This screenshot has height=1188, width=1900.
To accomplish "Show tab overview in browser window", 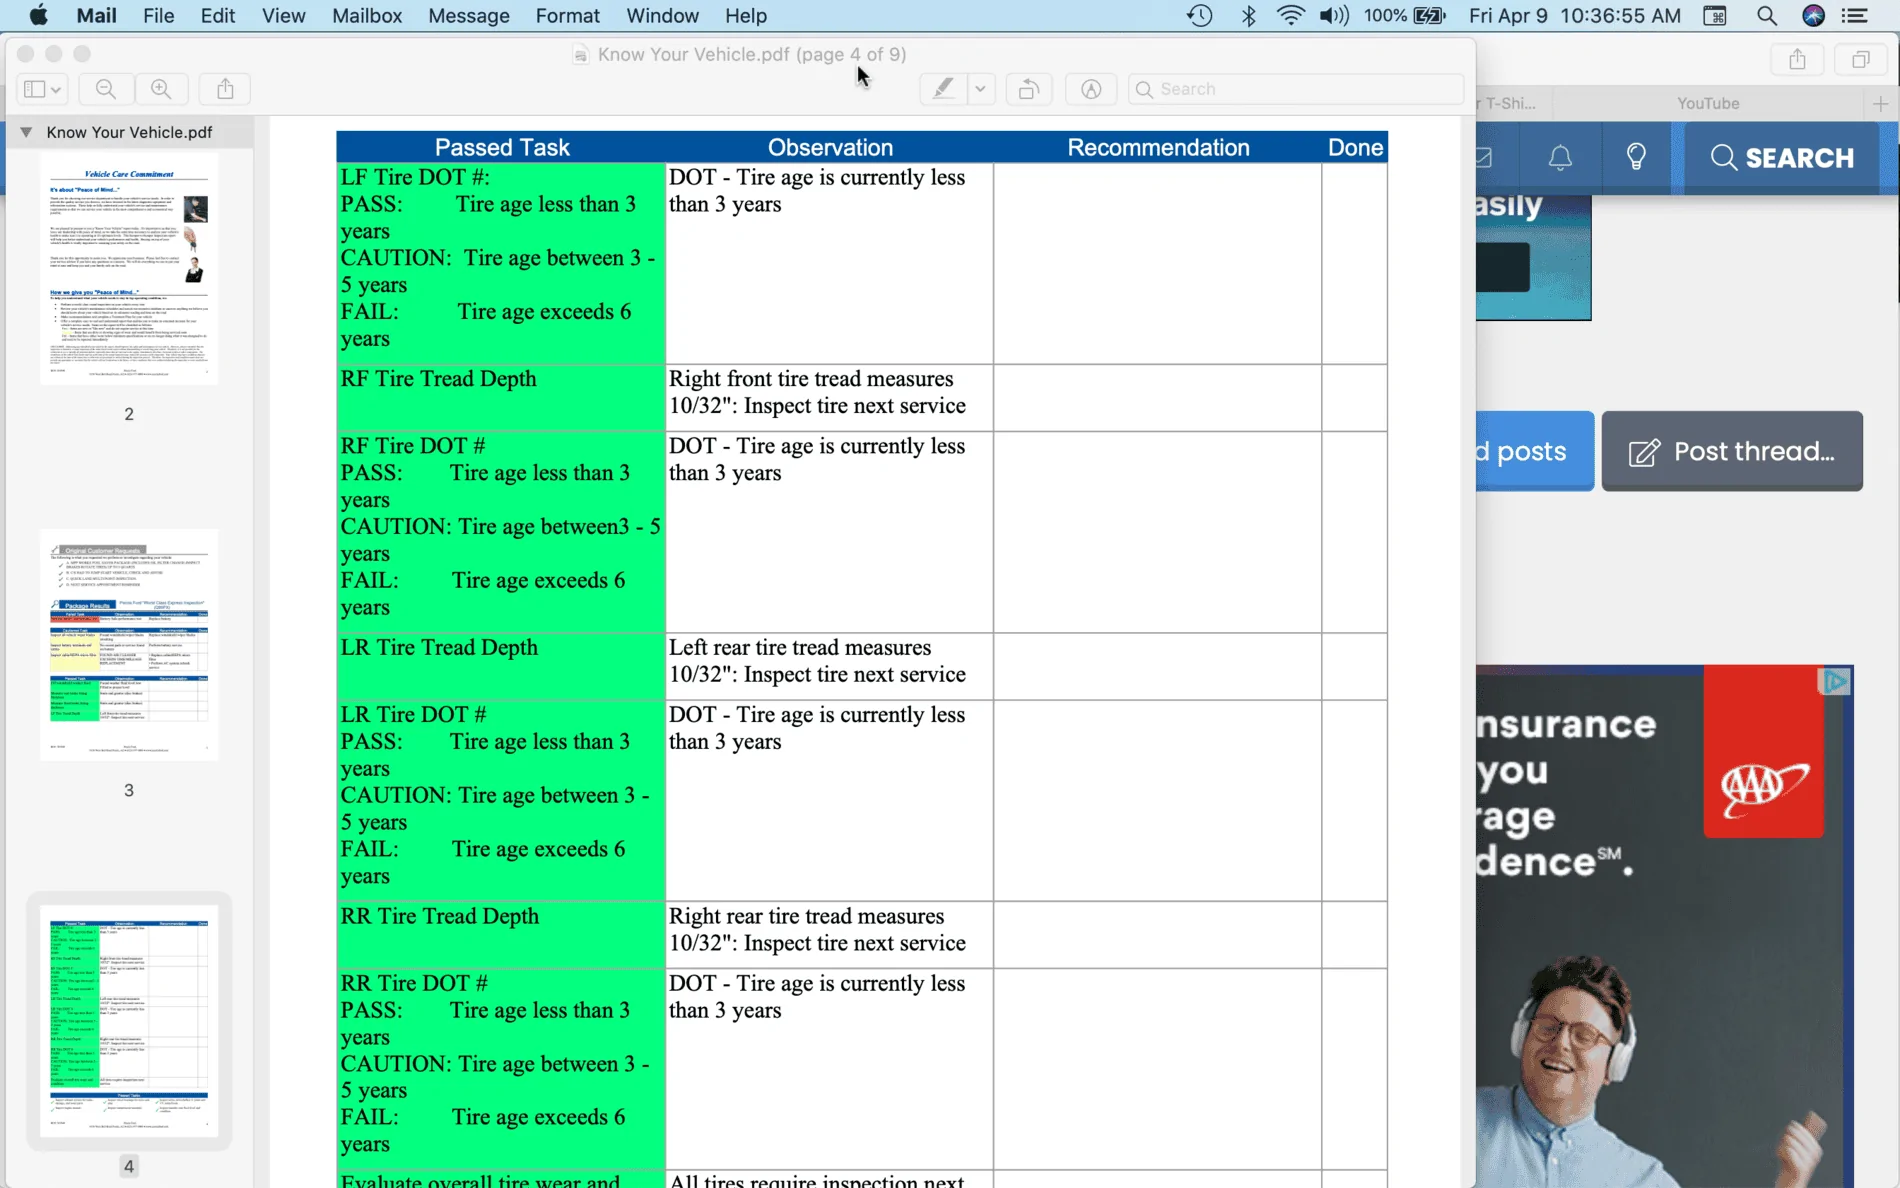I will (x=1860, y=60).
